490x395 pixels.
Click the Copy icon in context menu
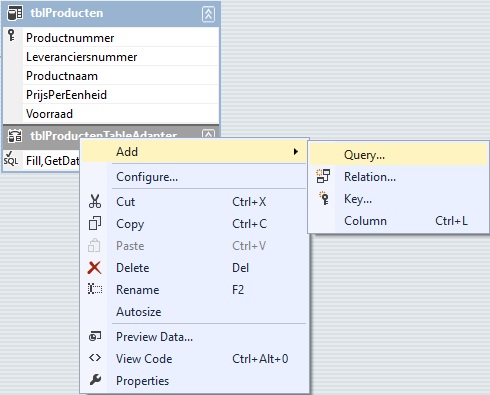(x=95, y=223)
